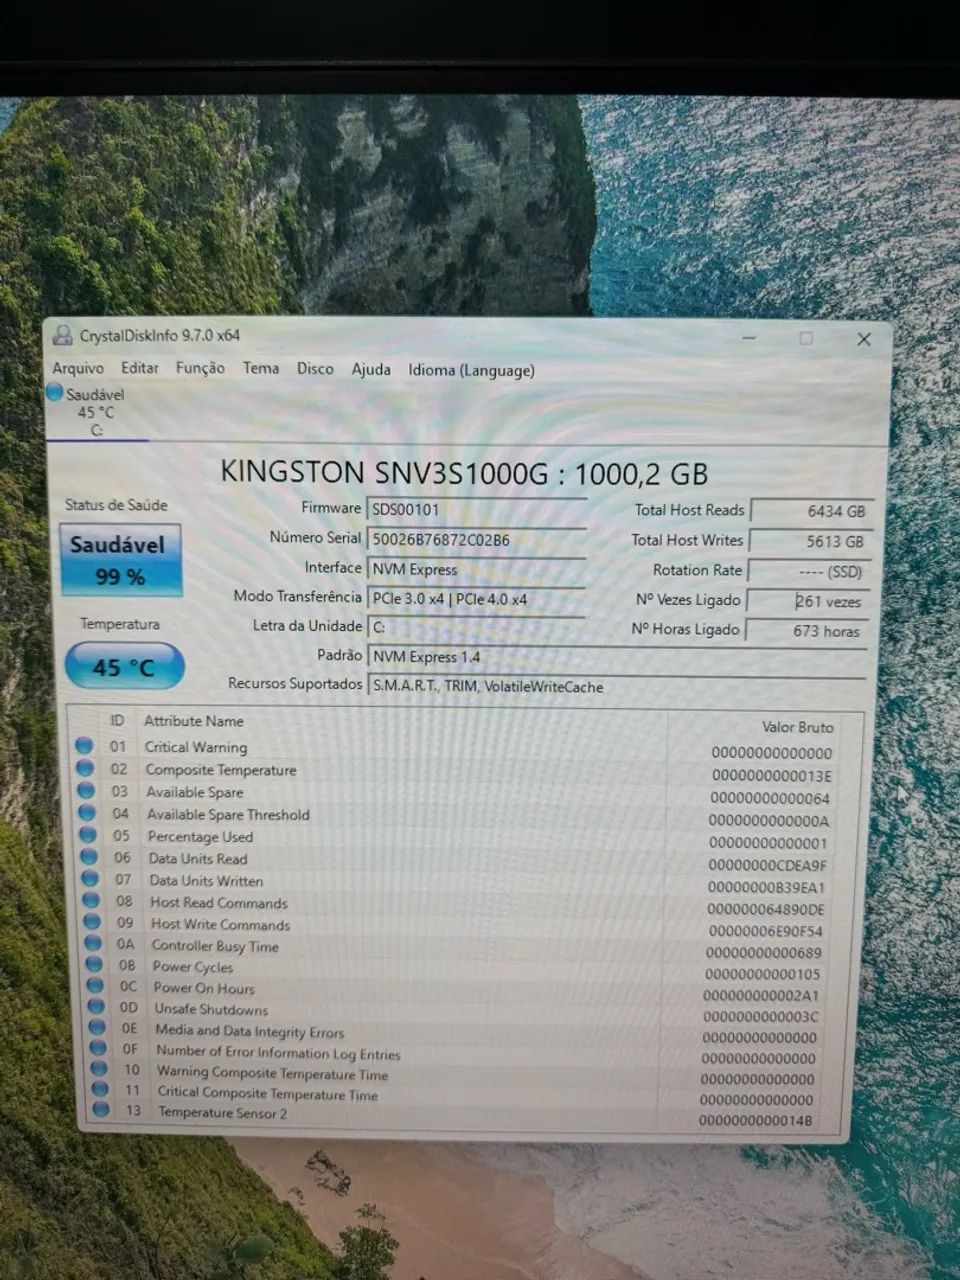The width and height of the screenshot is (960, 1280).
Task: Click the status orb for Percentage Used
Action: [x=88, y=835]
